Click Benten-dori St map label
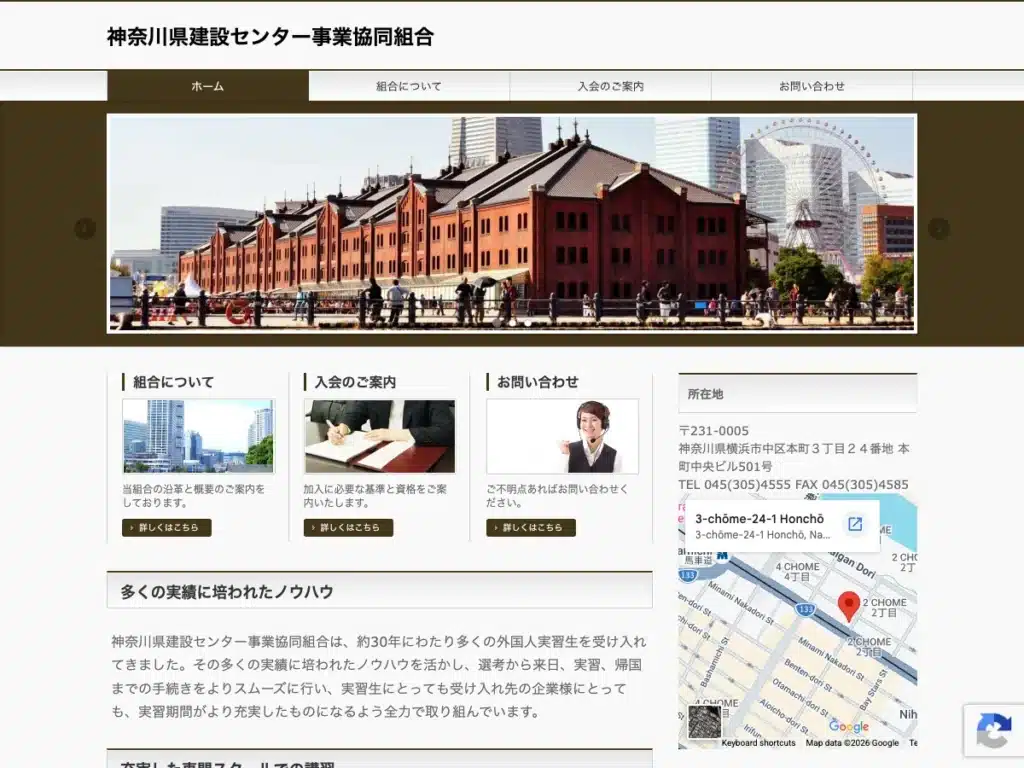Viewport: 1024px width, 768px height. pos(806,676)
